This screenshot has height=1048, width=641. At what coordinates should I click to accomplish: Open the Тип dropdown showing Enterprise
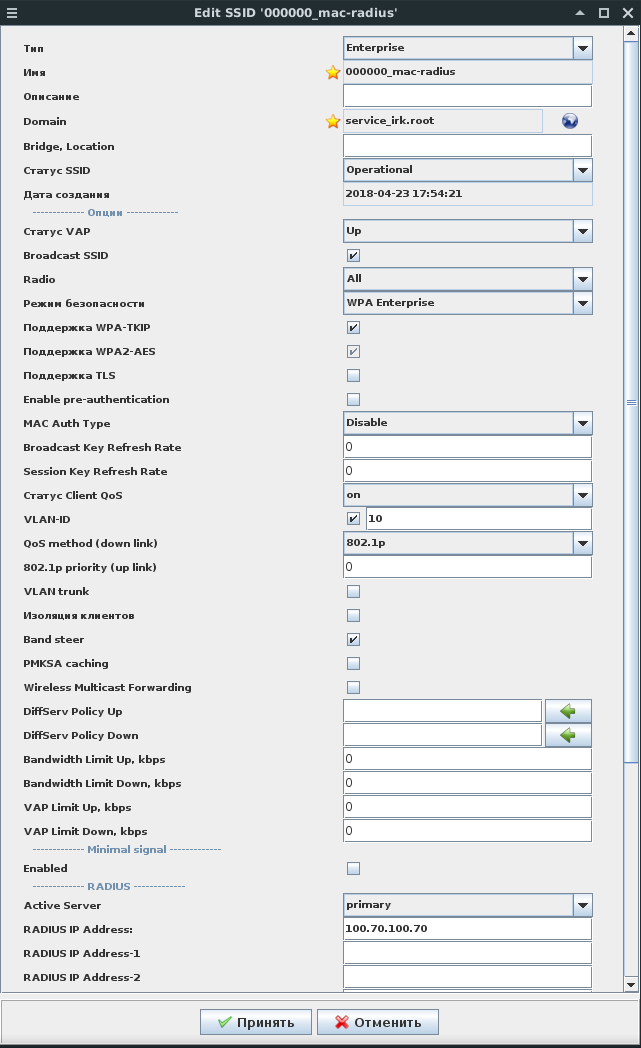tap(582, 48)
